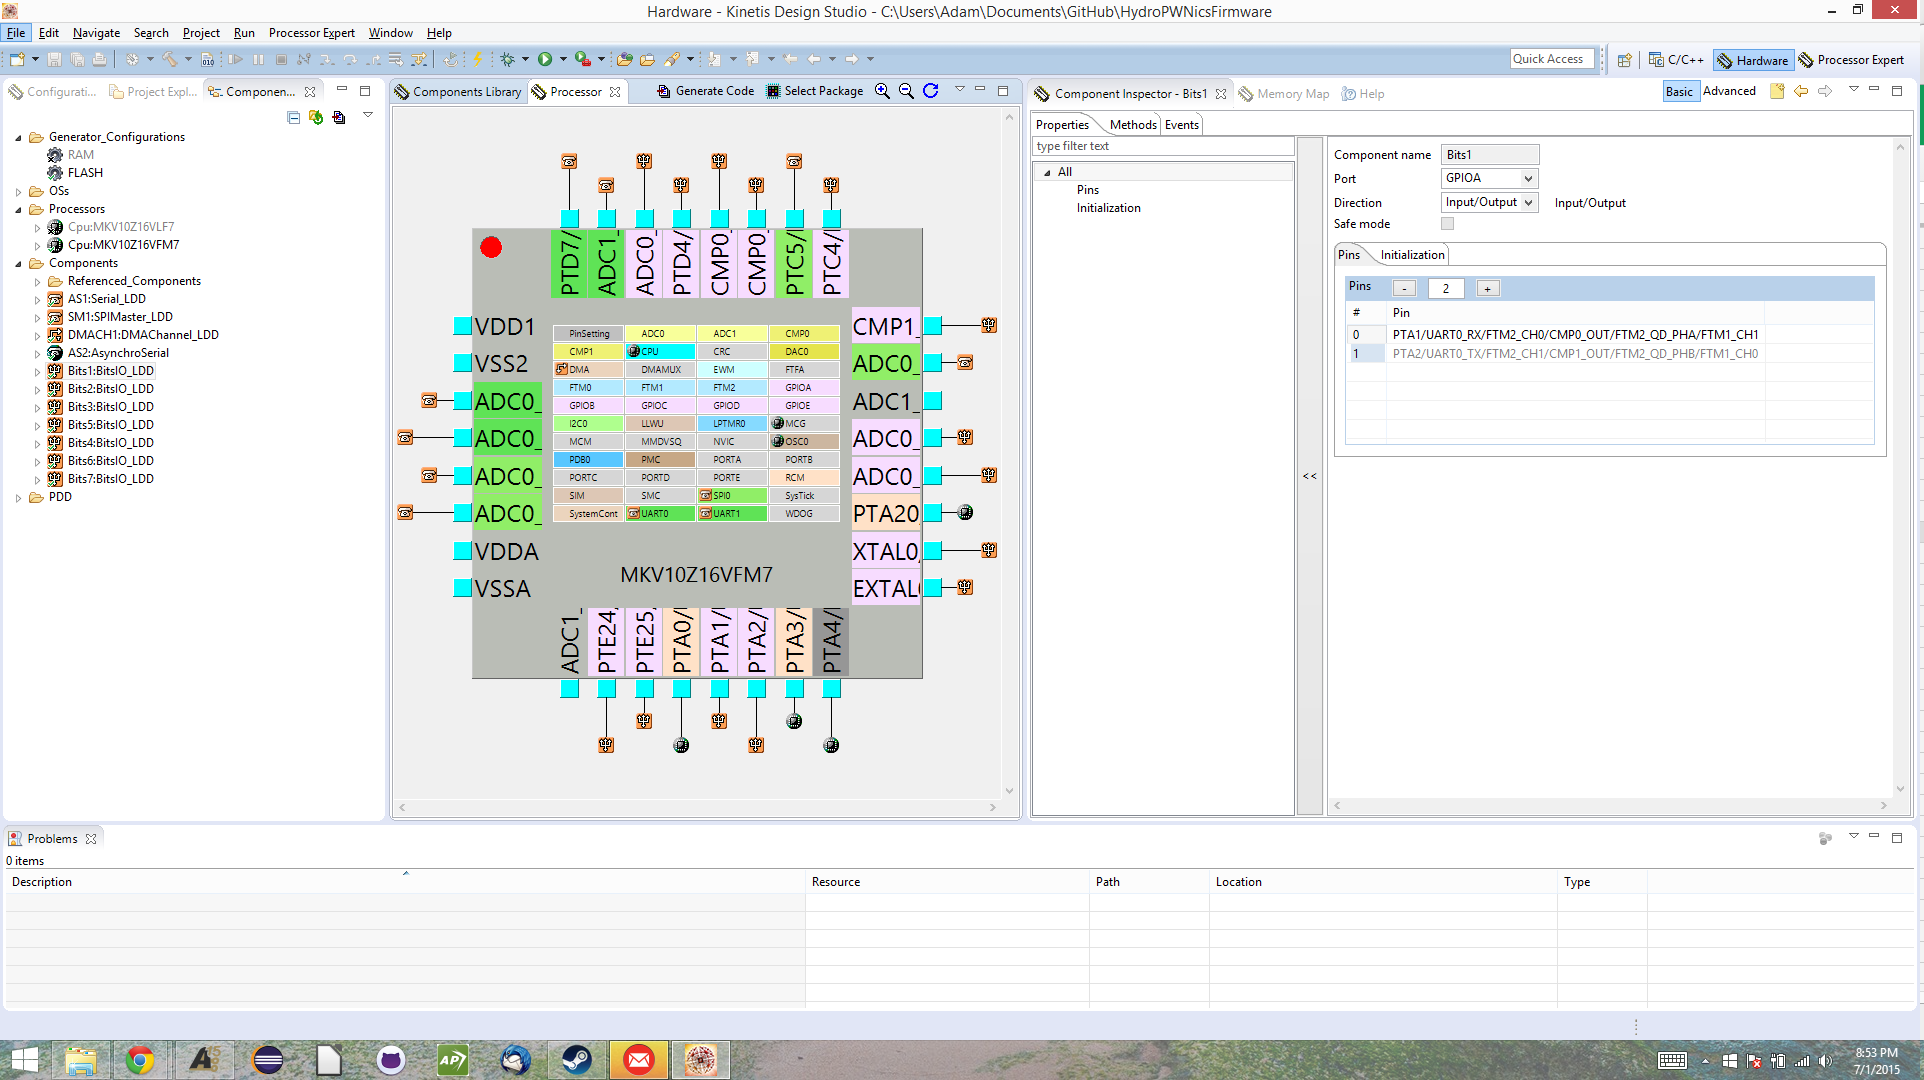This screenshot has width=1924, height=1080.
Task: Click the Debug bug icon in toolbar
Action: tap(508, 60)
